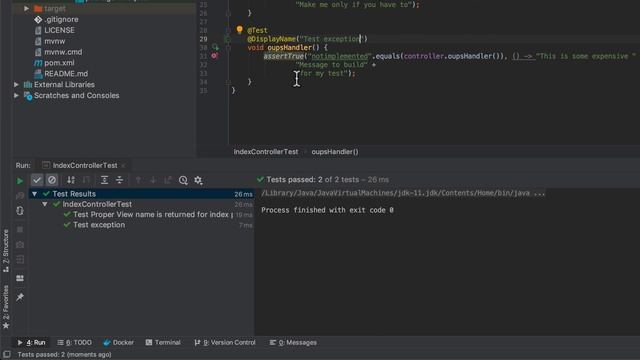Toggle auto-test rerun icon
Viewport: 640px width, 360px height.
[20, 211]
